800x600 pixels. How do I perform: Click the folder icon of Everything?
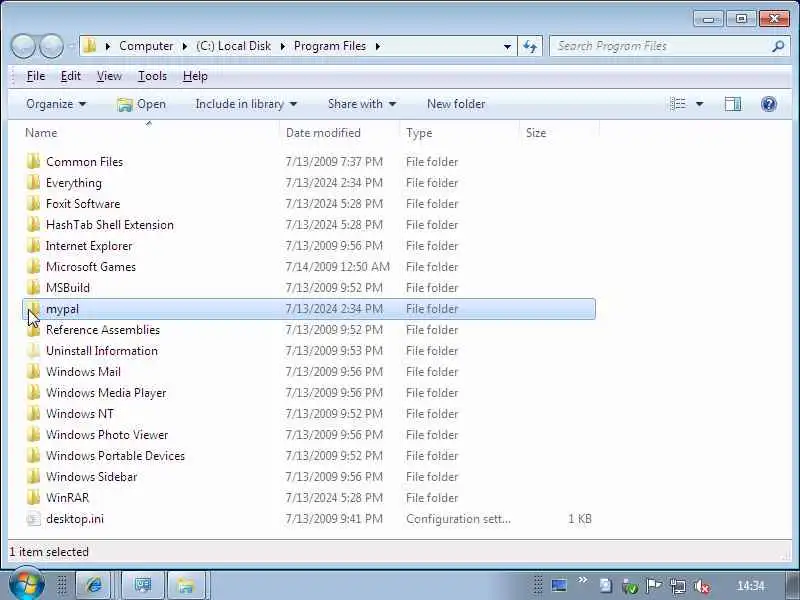coord(34,183)
